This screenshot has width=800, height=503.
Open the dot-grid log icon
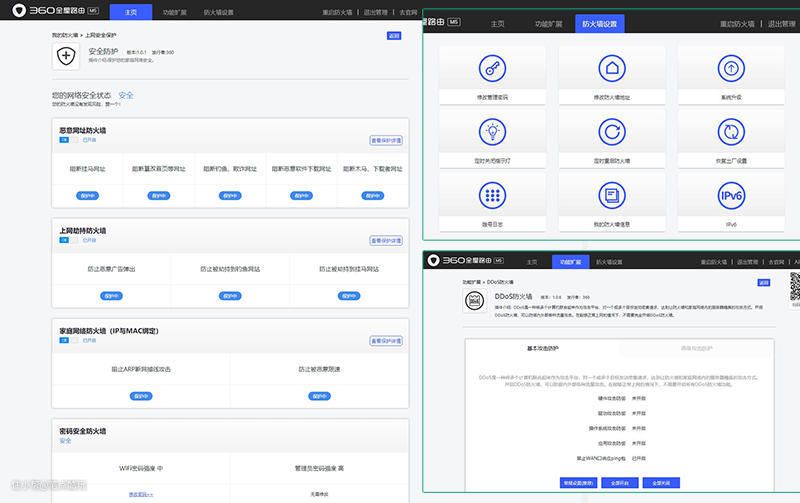point(491,194)
